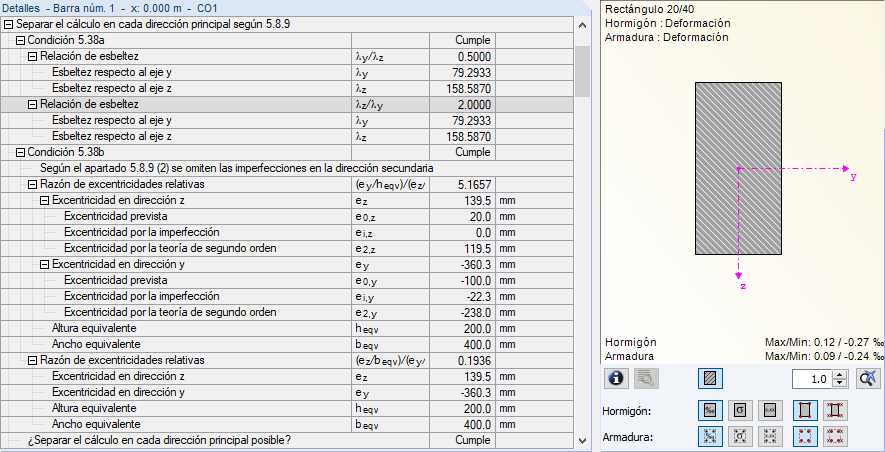Show Armadura stress (σ) display icon
Image resolution: width=885 pixels, height=452 pixels.
coord(740,436)
